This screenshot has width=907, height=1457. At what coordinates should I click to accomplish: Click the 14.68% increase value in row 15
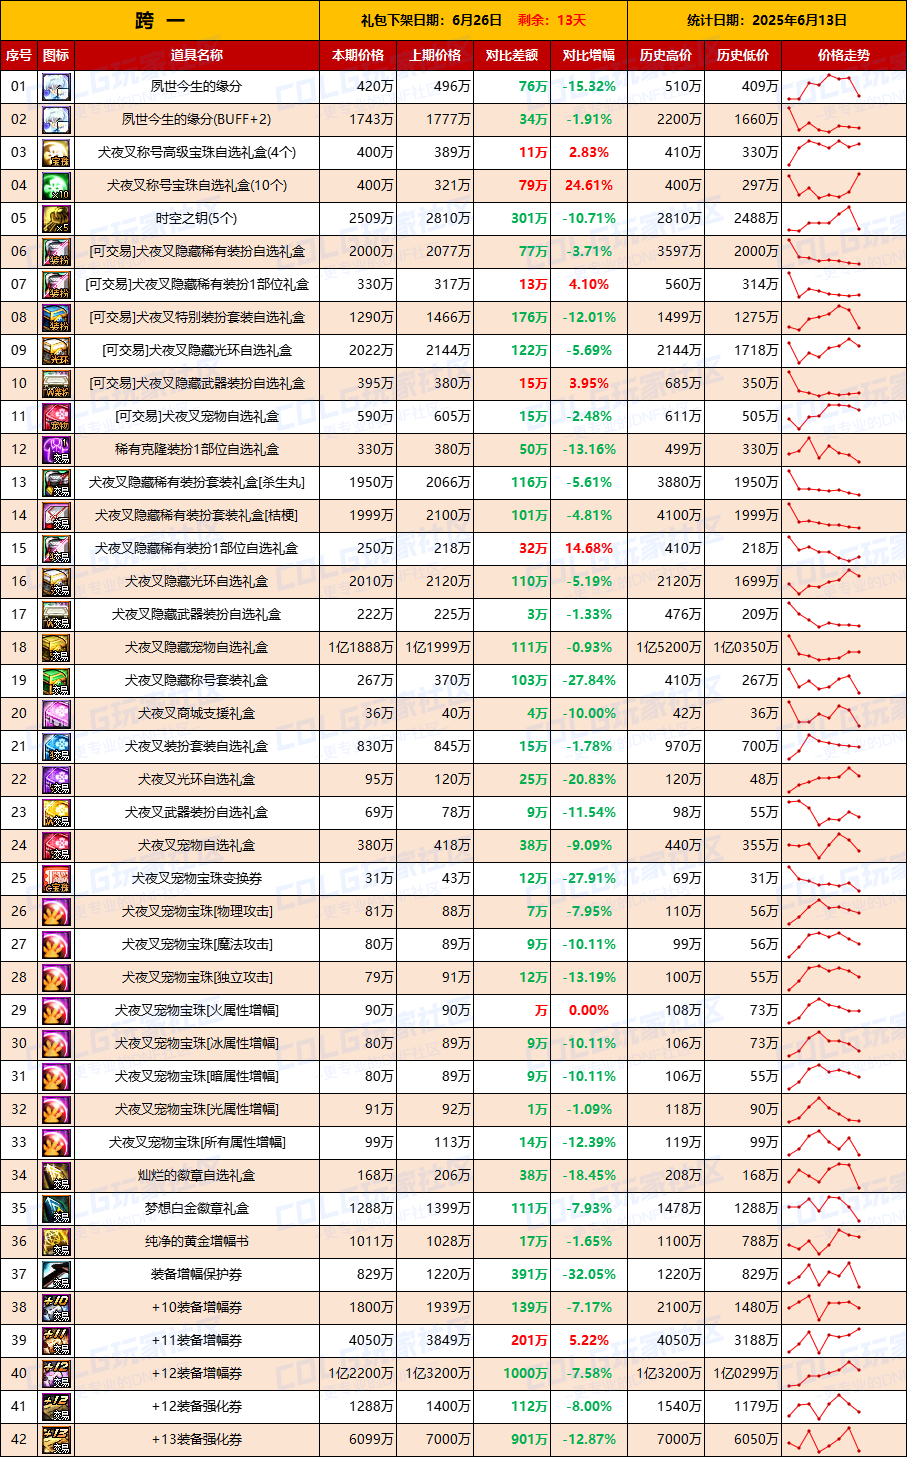click(x=588, y=548)
